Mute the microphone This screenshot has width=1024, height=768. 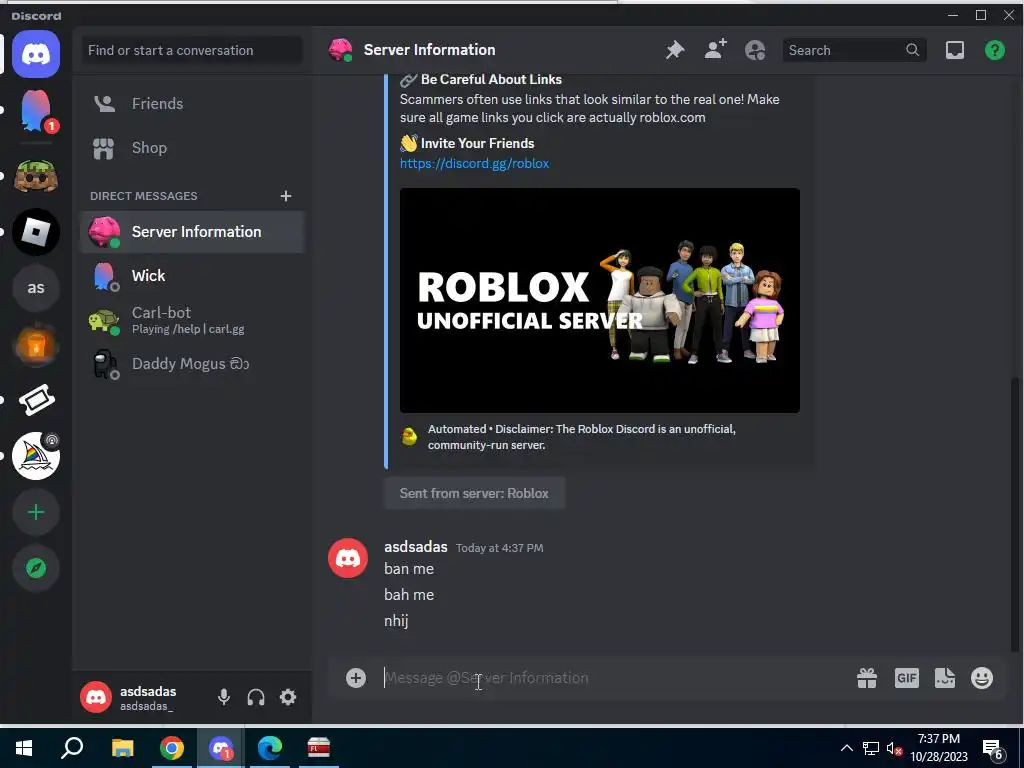(224, 697)
